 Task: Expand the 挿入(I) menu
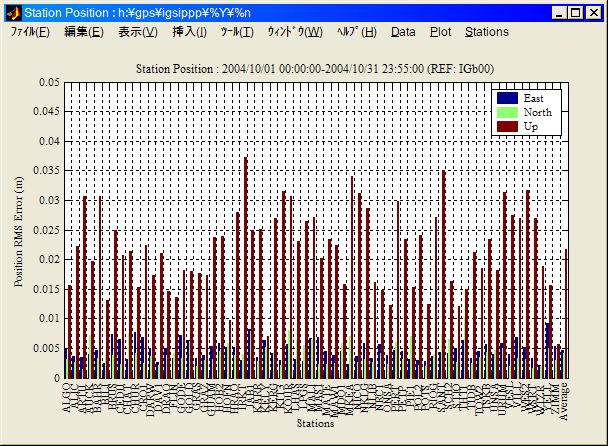pos(190,32)
